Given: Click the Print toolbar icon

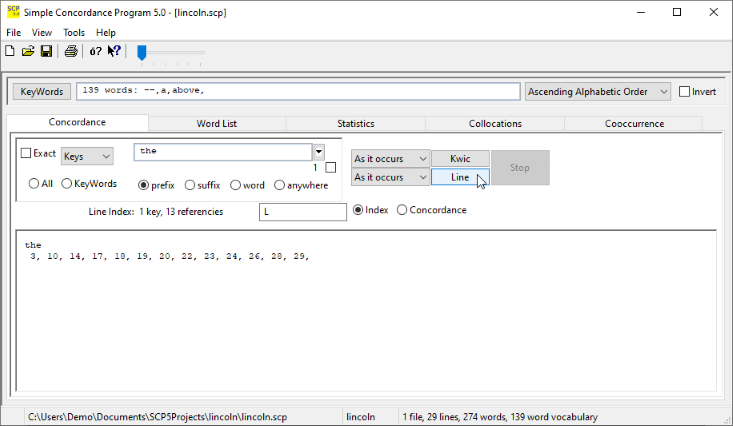Looking at the screenshot, I should (71, 51).
